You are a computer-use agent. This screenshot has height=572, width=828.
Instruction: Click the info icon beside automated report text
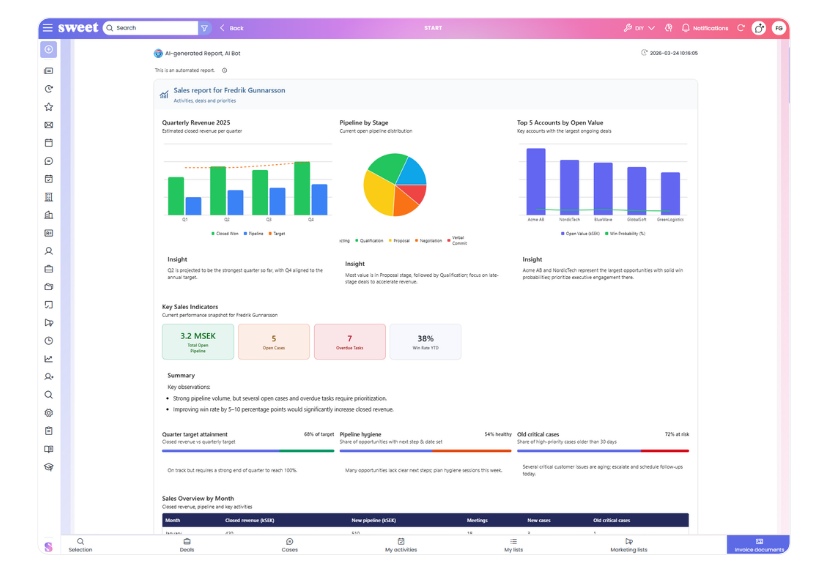pyautogui.click(x=224, y=70)
